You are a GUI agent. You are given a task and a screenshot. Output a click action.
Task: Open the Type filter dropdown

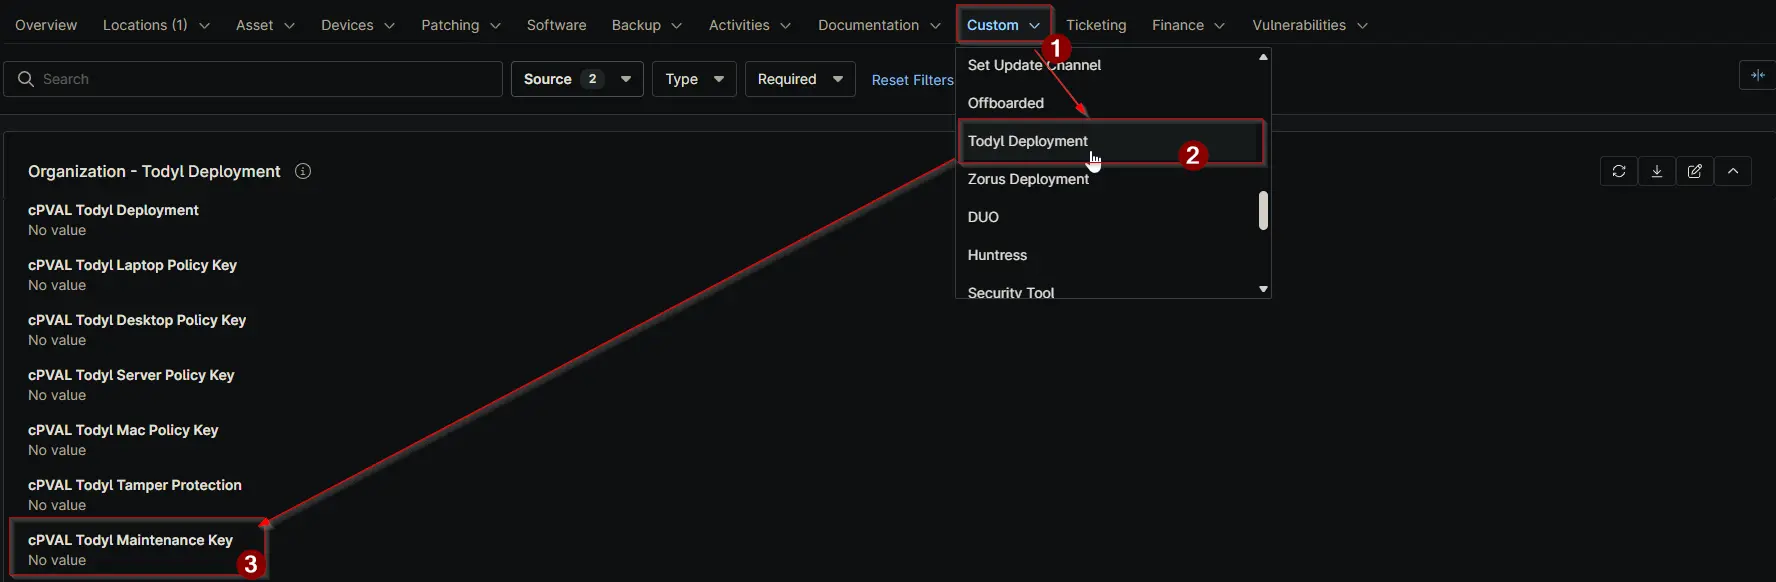(694, 79)
